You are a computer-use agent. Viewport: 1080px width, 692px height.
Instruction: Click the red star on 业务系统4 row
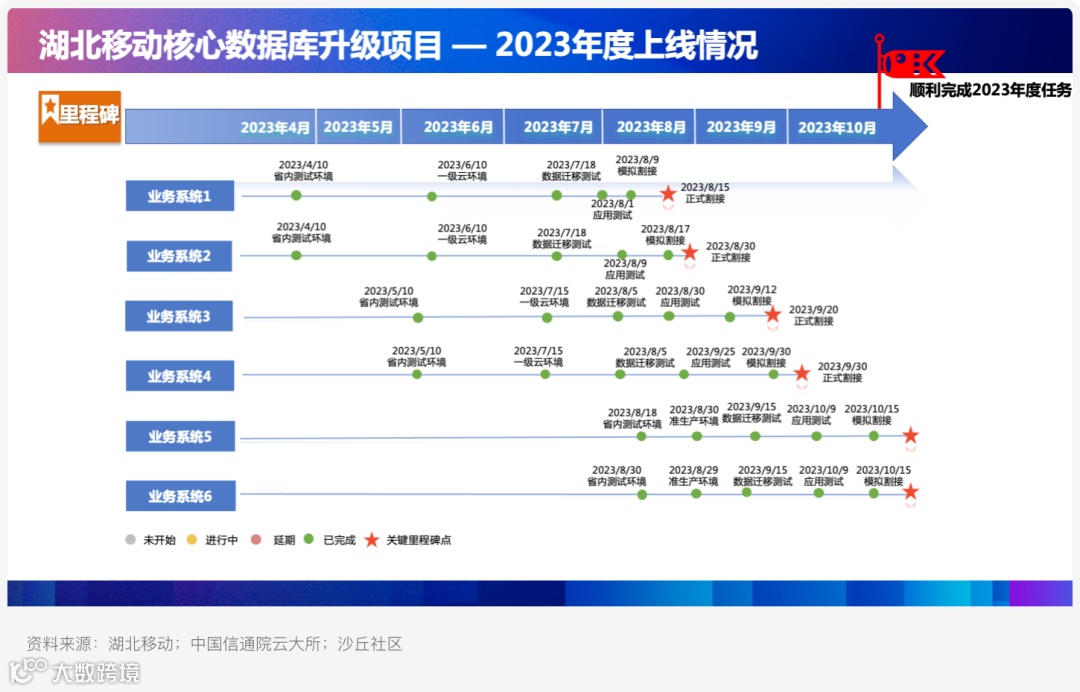tap(802, 373)
